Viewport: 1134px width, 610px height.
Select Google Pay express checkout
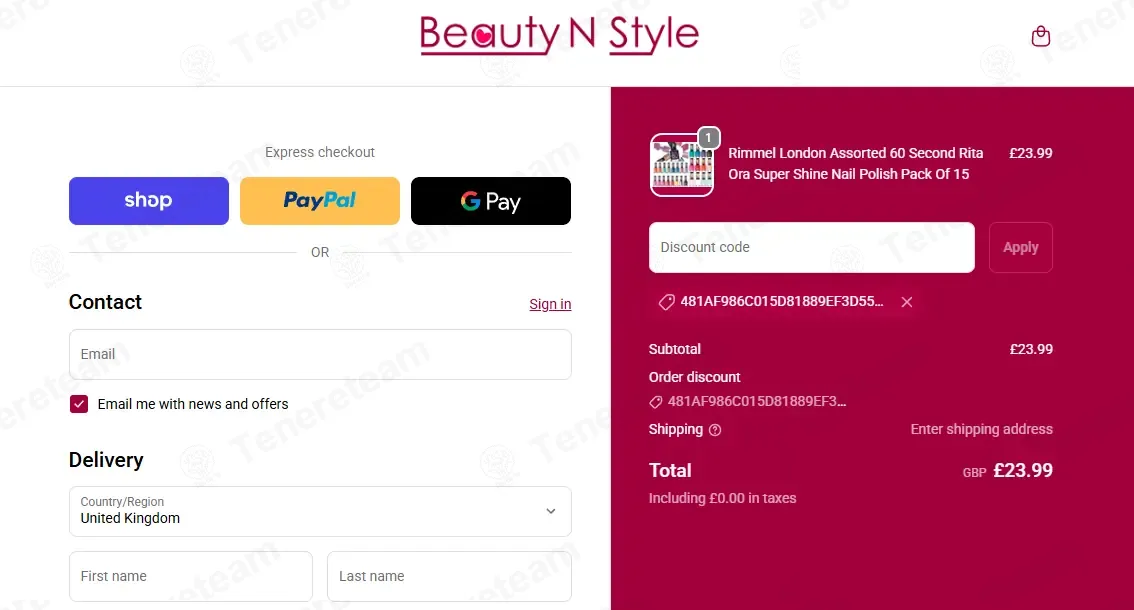coord(490,200)
